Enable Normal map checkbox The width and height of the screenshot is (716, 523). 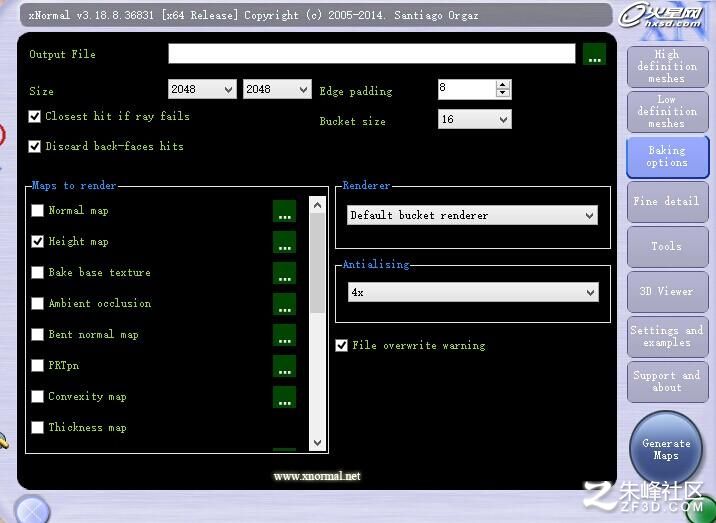coord(37,211)
